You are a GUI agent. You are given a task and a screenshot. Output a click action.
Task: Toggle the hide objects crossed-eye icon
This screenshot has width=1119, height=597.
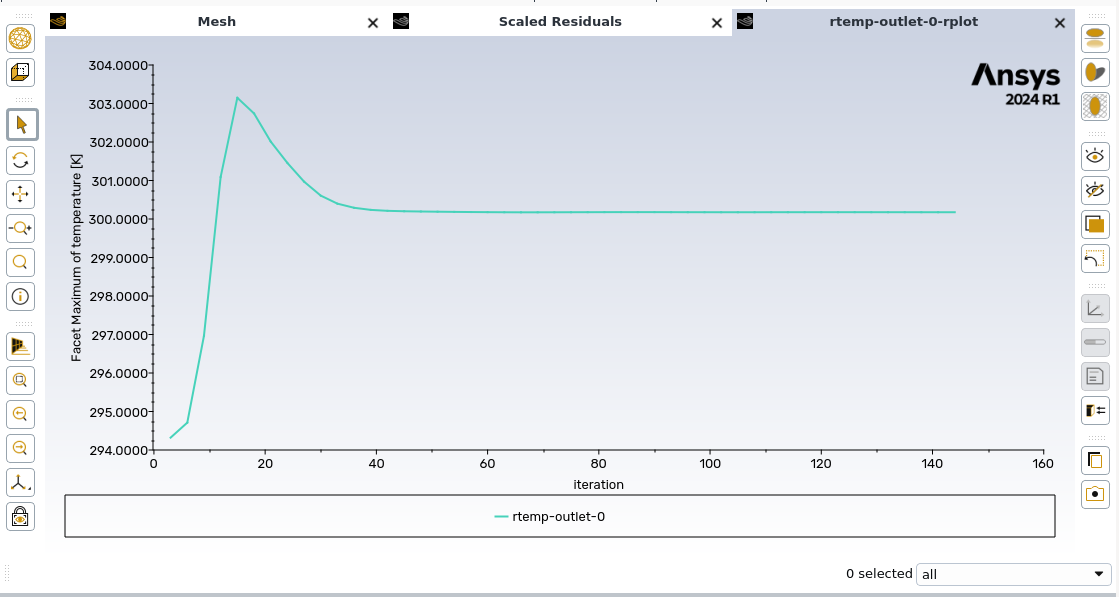1096,190
